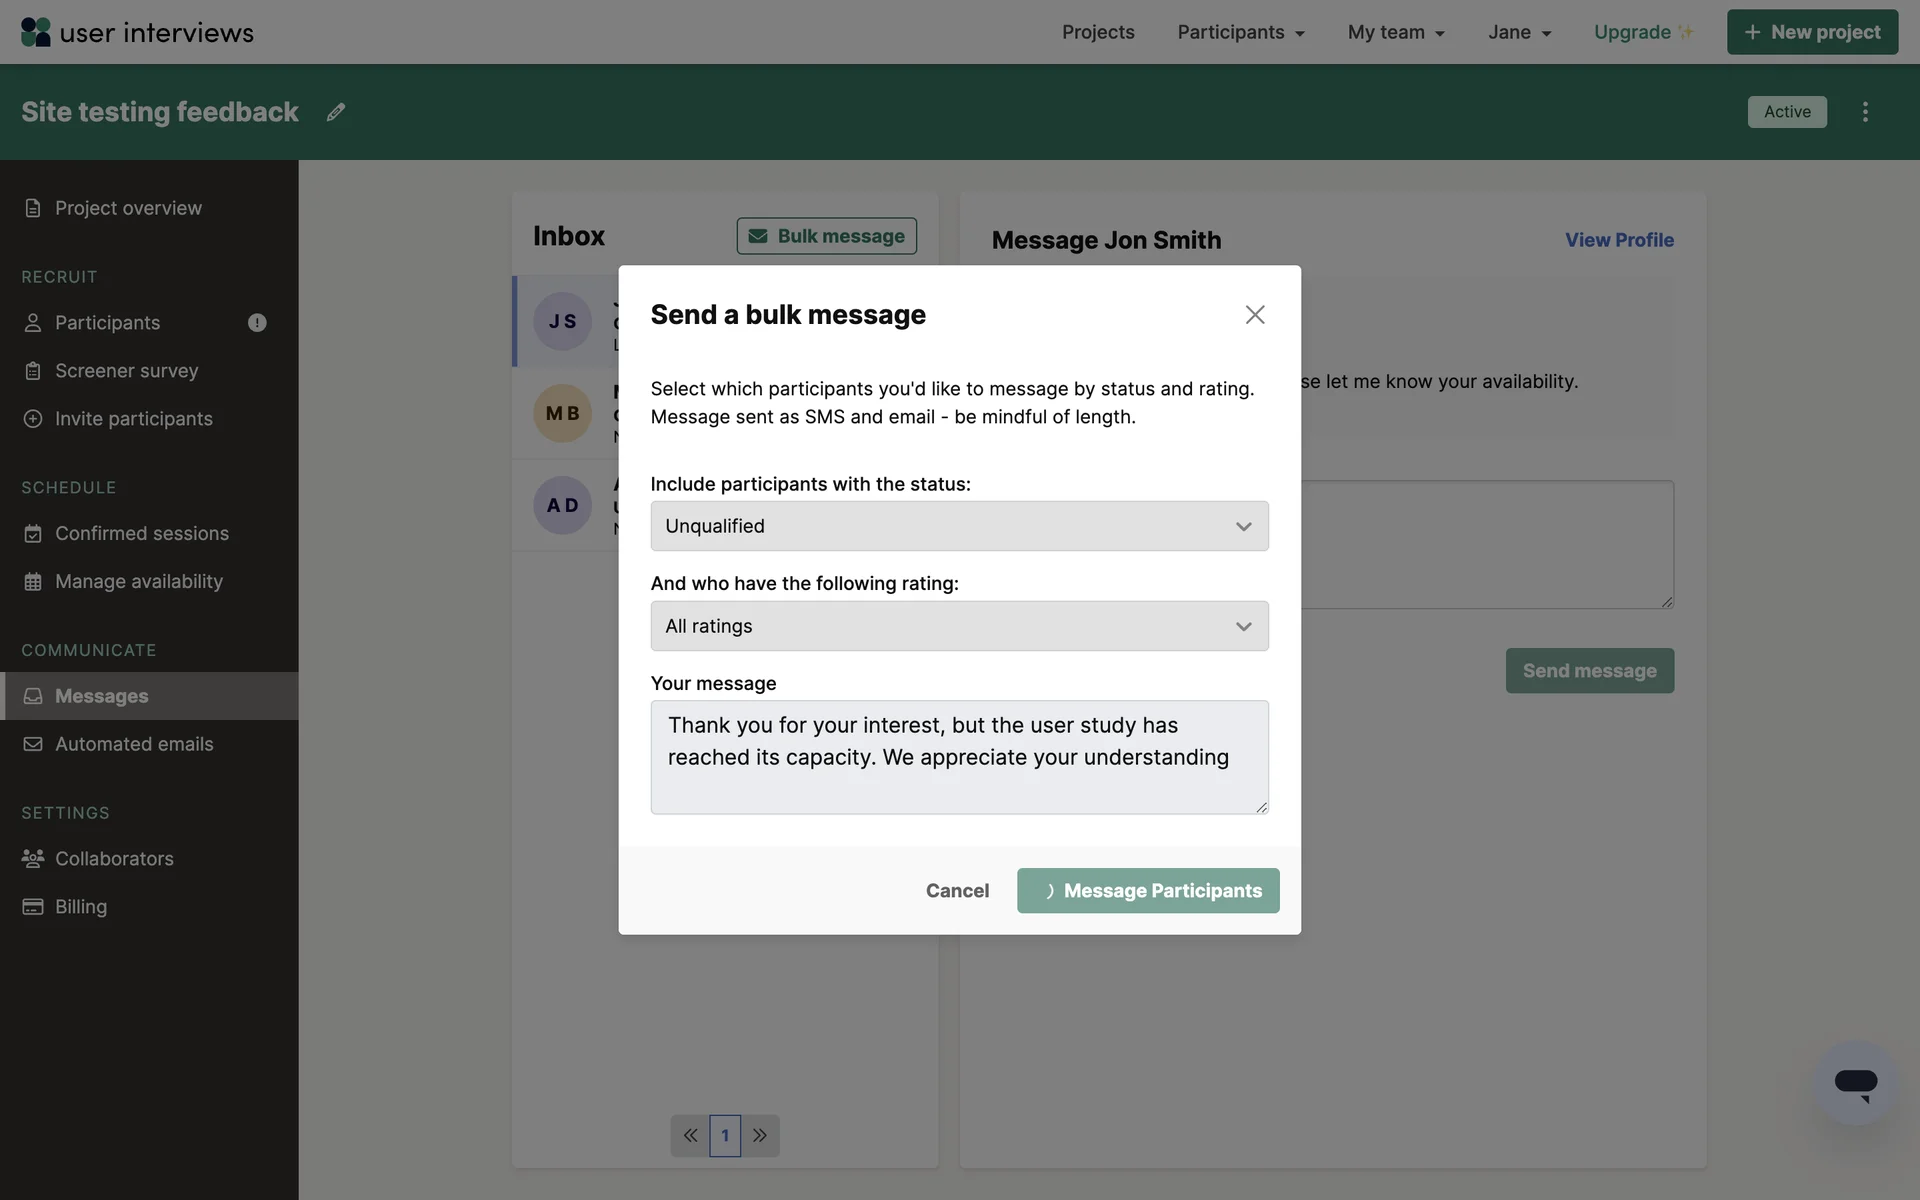Click the user interviews logo
Screen dimensions: 1920x1200
click(x=137, y=32)
